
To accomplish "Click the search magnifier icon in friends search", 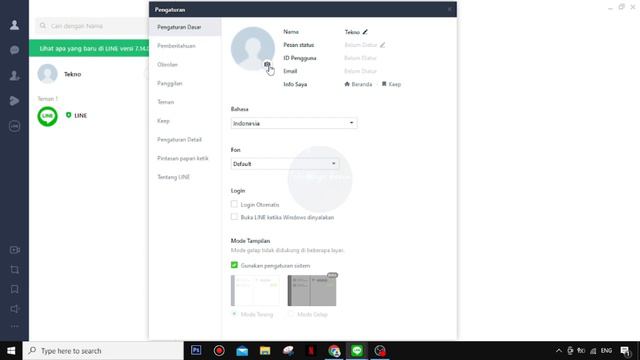I will pos(43,26).
